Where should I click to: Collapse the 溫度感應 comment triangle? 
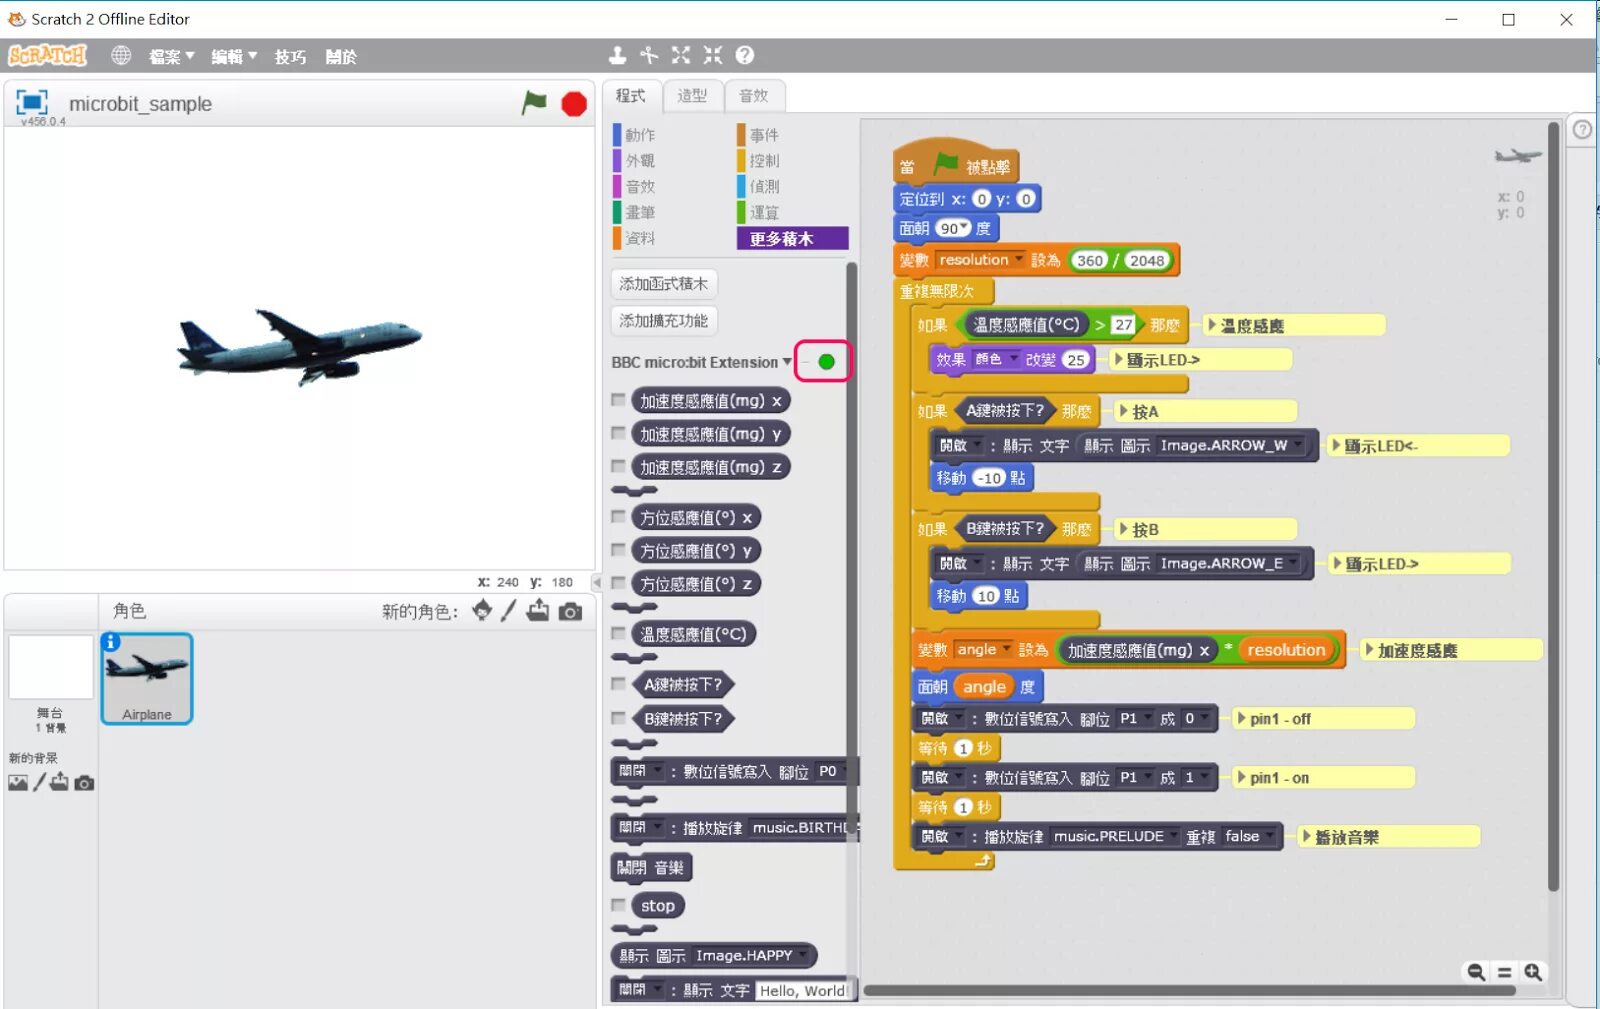click(x=1212, y=325)
